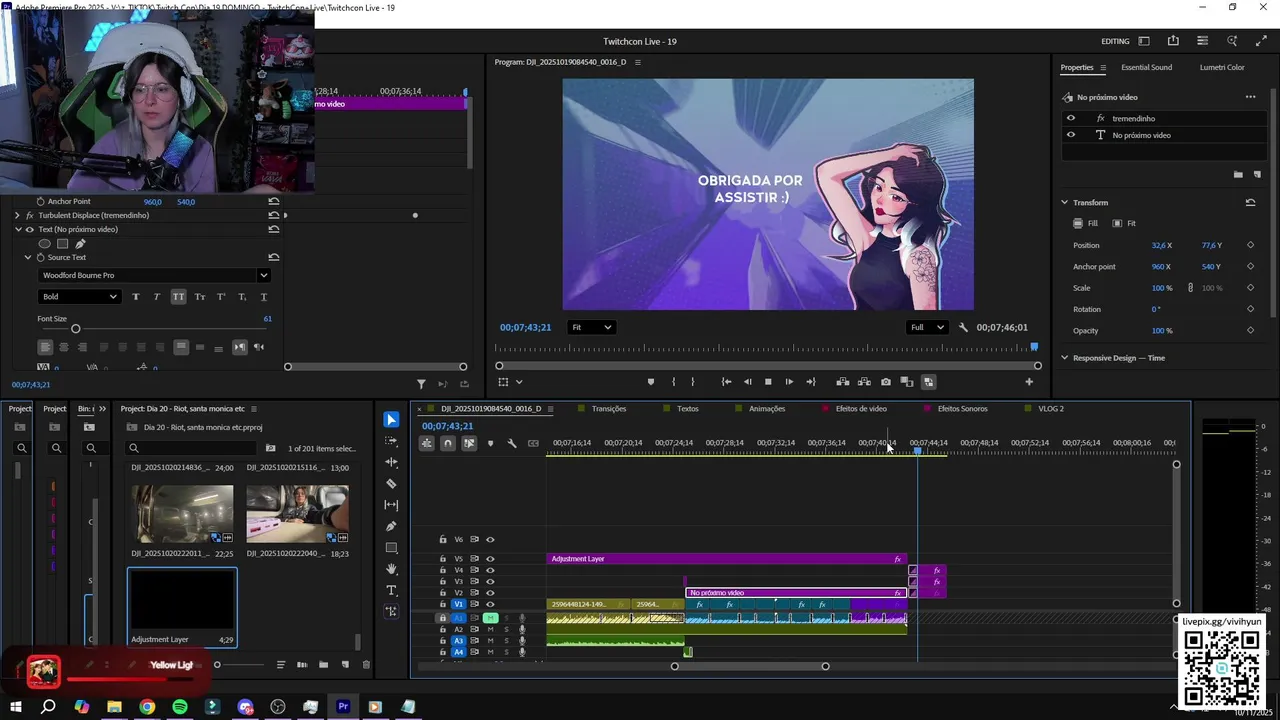This screenshot has width=1280, height=720.
Task: Select the Slip tool
Action: [391, 505]
